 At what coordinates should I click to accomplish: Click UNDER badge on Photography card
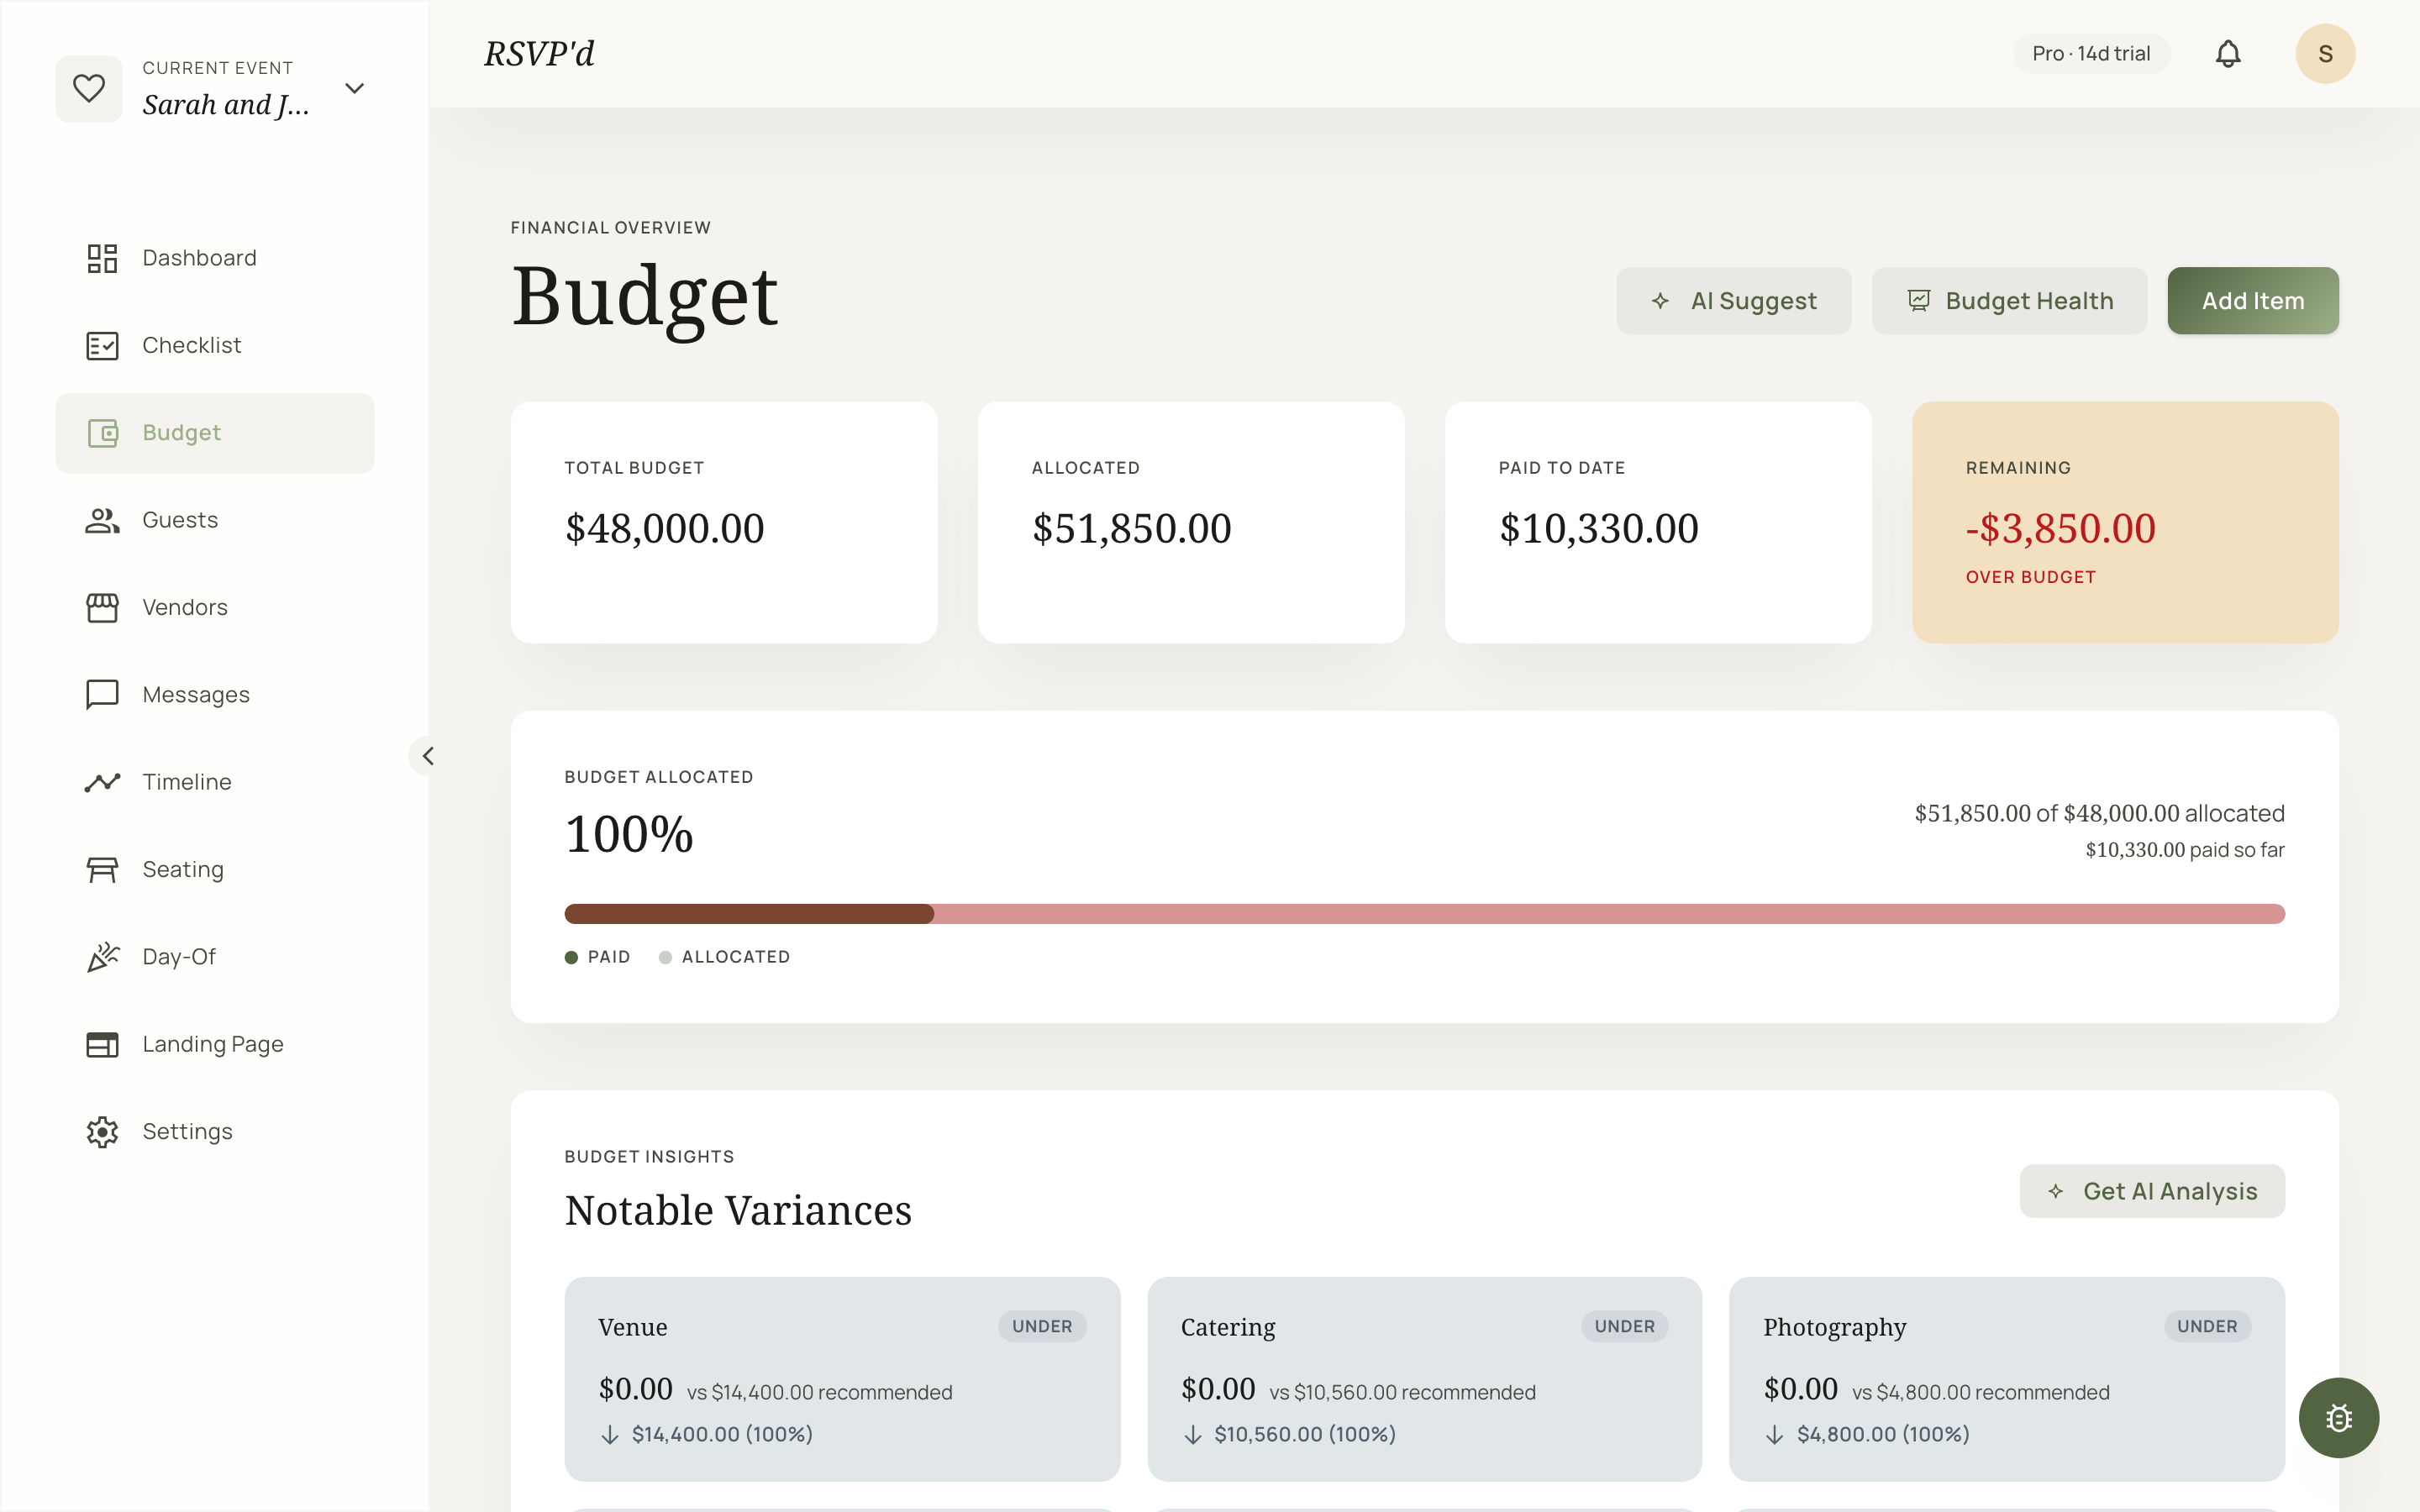pos(2207,1326)
